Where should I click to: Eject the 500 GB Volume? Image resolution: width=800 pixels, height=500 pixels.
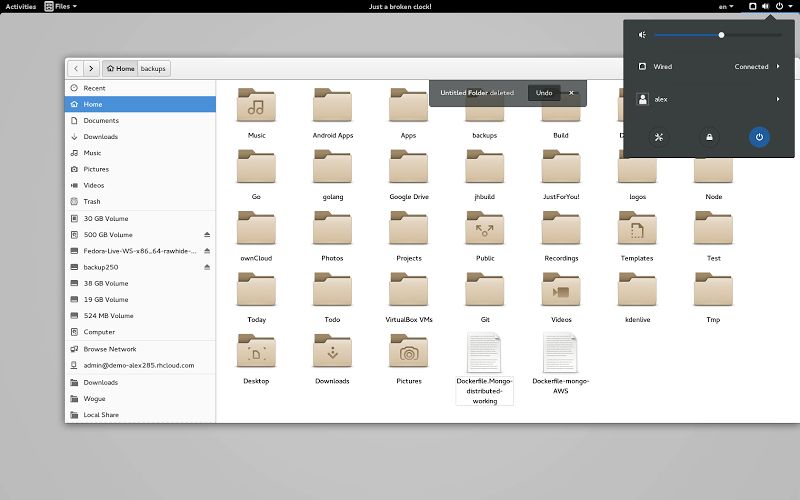[x=207, y=235]
